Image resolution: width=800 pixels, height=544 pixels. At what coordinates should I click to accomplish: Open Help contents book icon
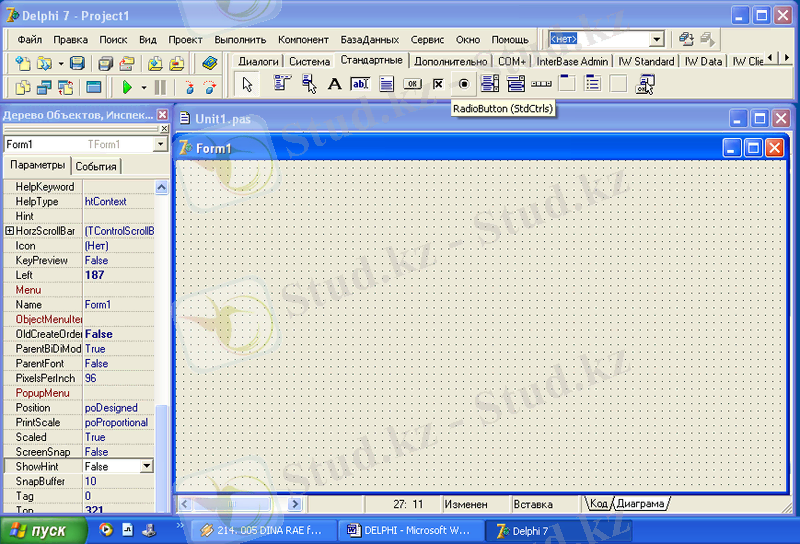click(209, 63)
